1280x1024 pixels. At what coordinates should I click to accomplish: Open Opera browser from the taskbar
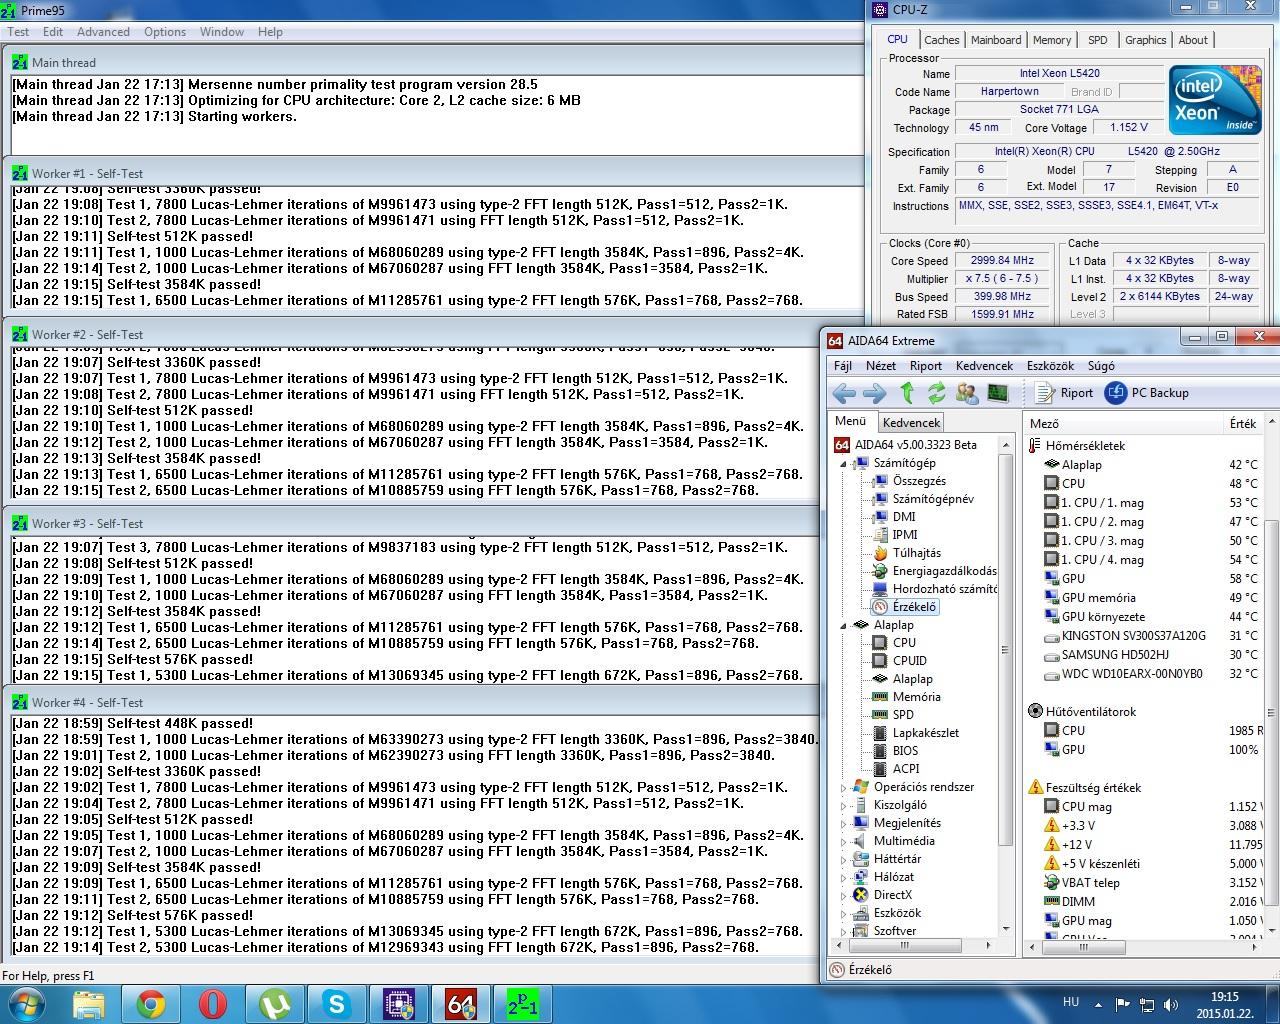213,1004
